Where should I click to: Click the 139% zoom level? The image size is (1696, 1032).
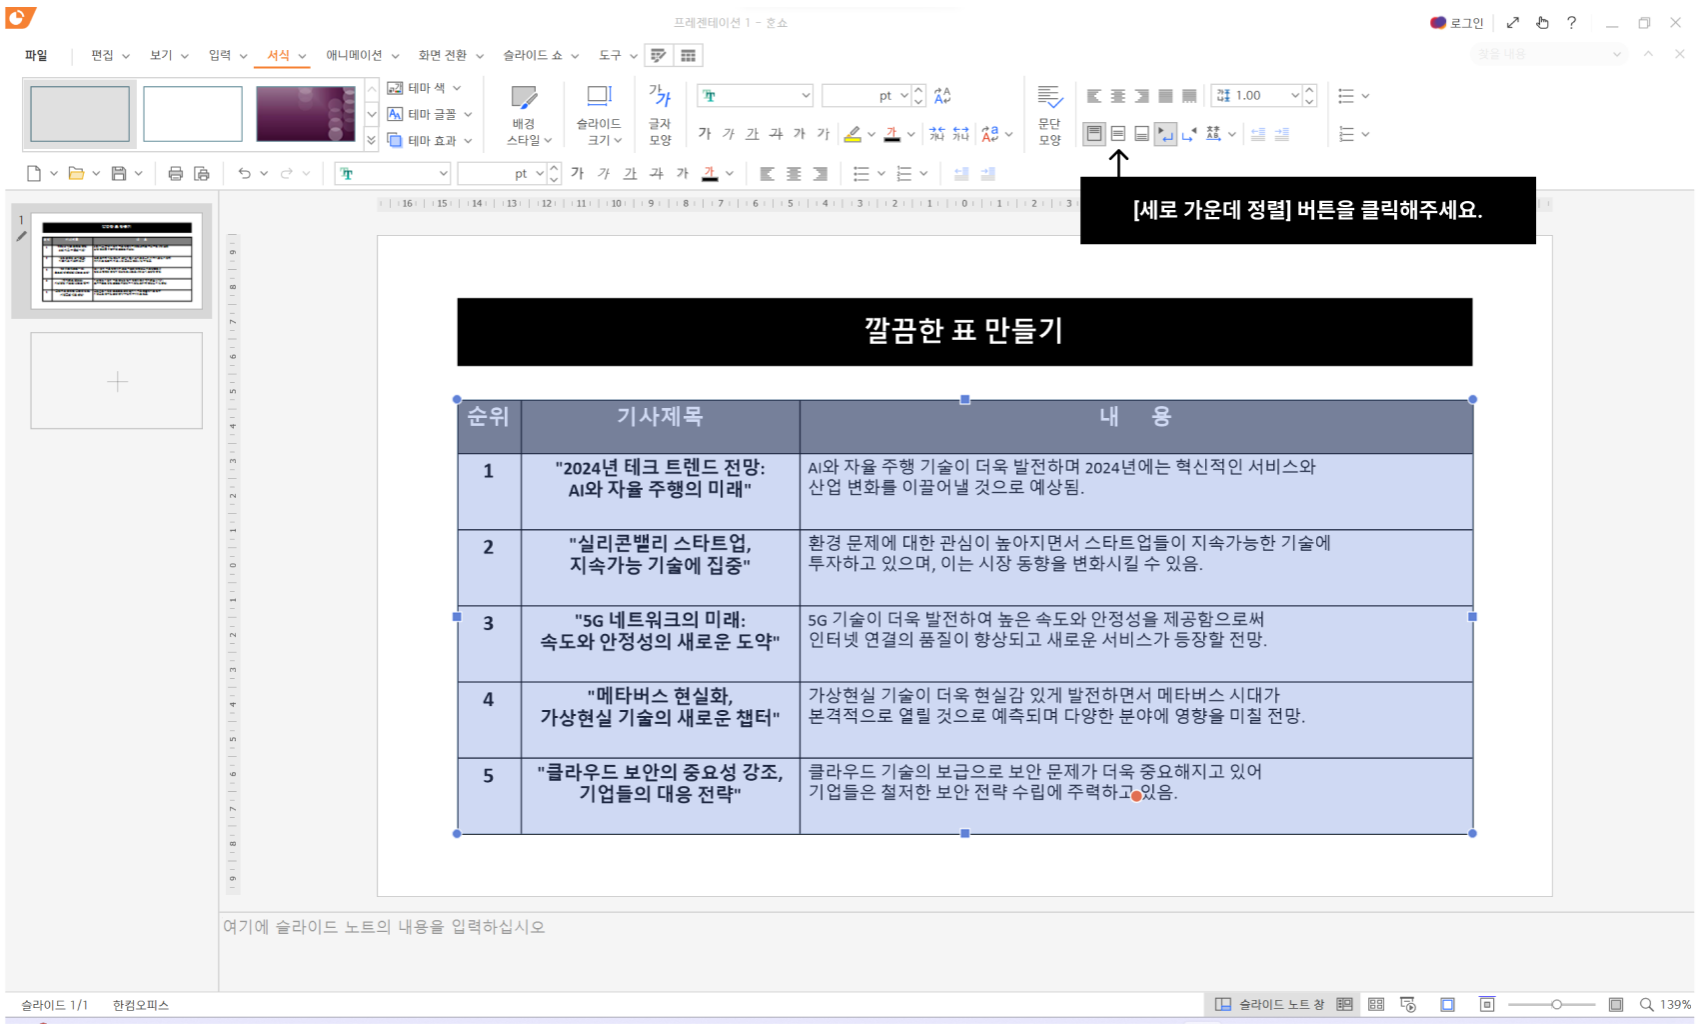pos(1676,1005)
